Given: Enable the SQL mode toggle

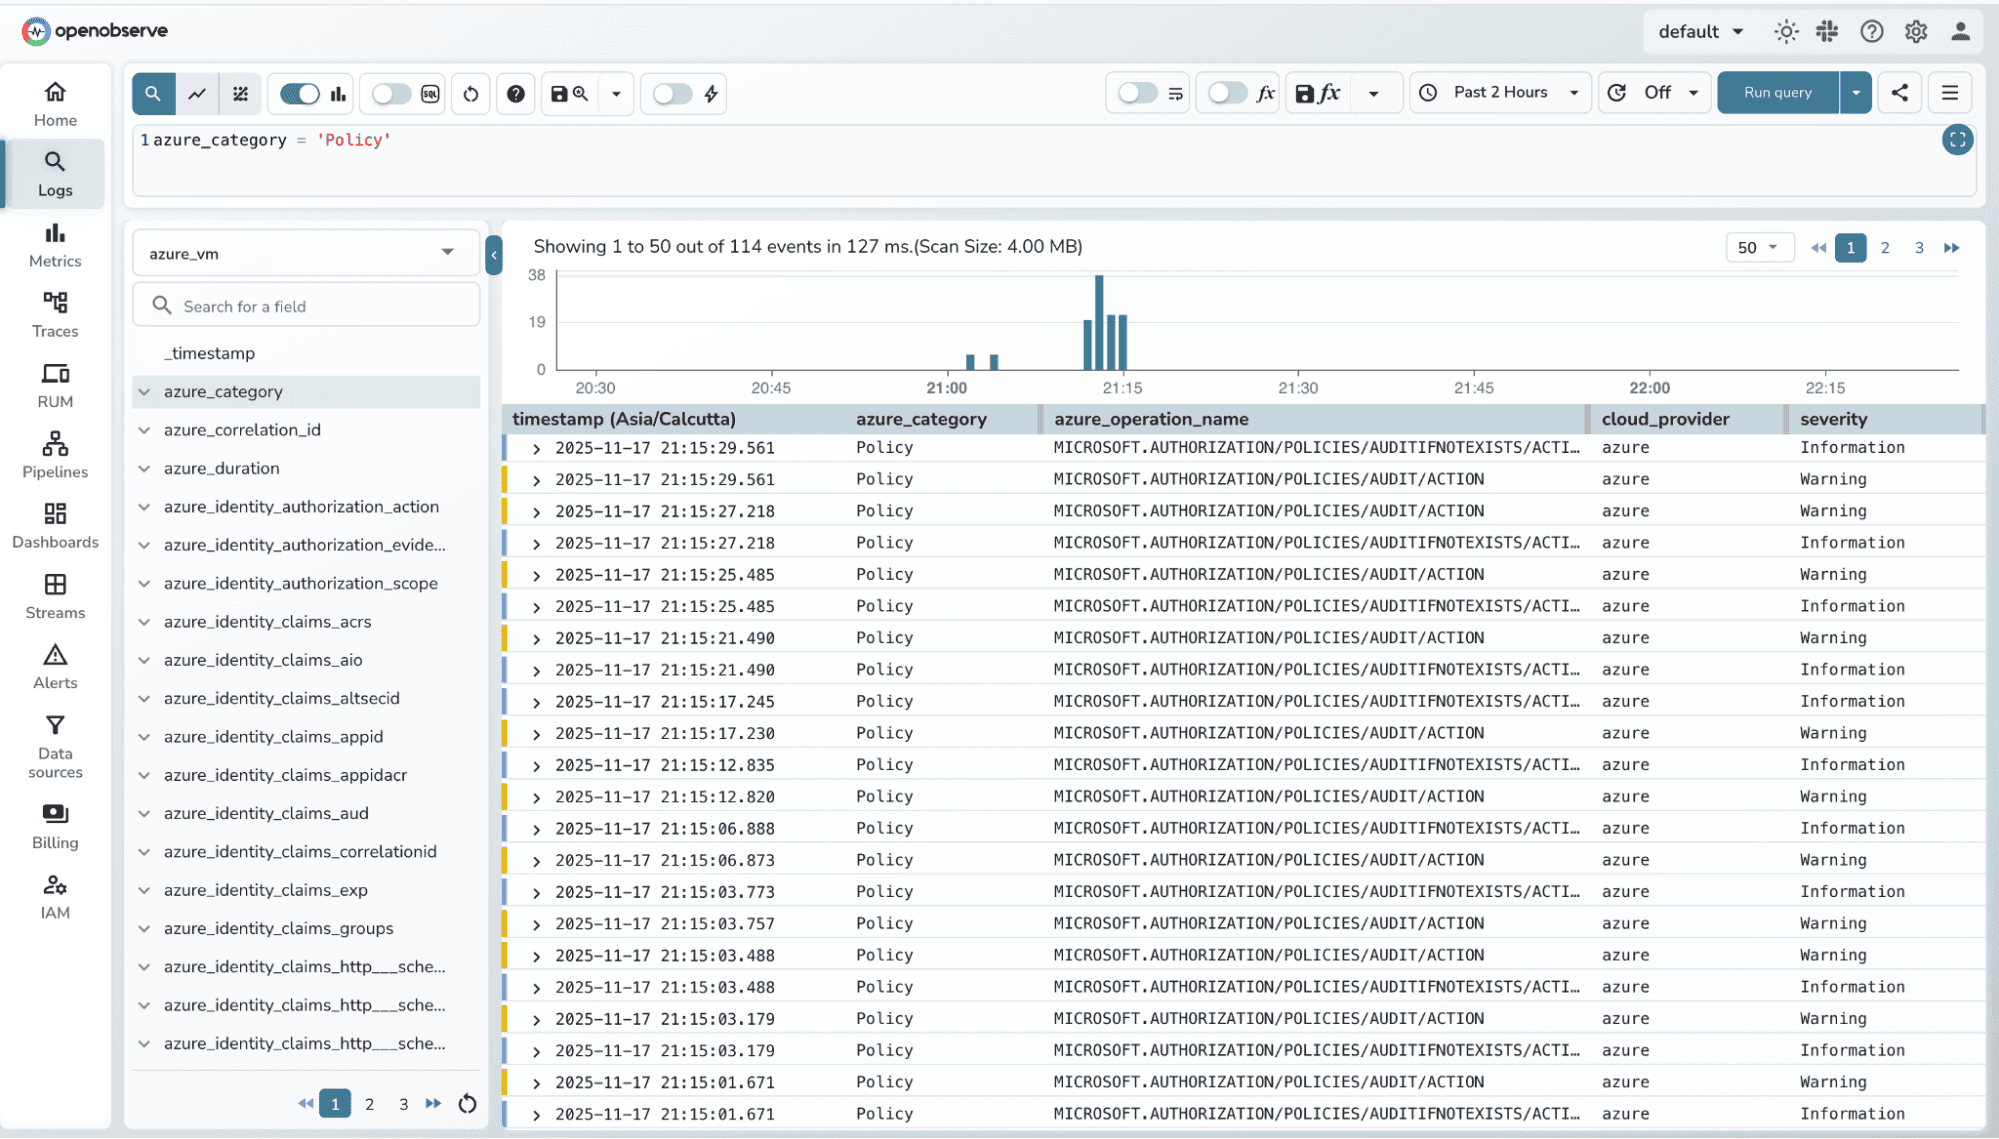Looking at the screenshot, I should [388, 93].
